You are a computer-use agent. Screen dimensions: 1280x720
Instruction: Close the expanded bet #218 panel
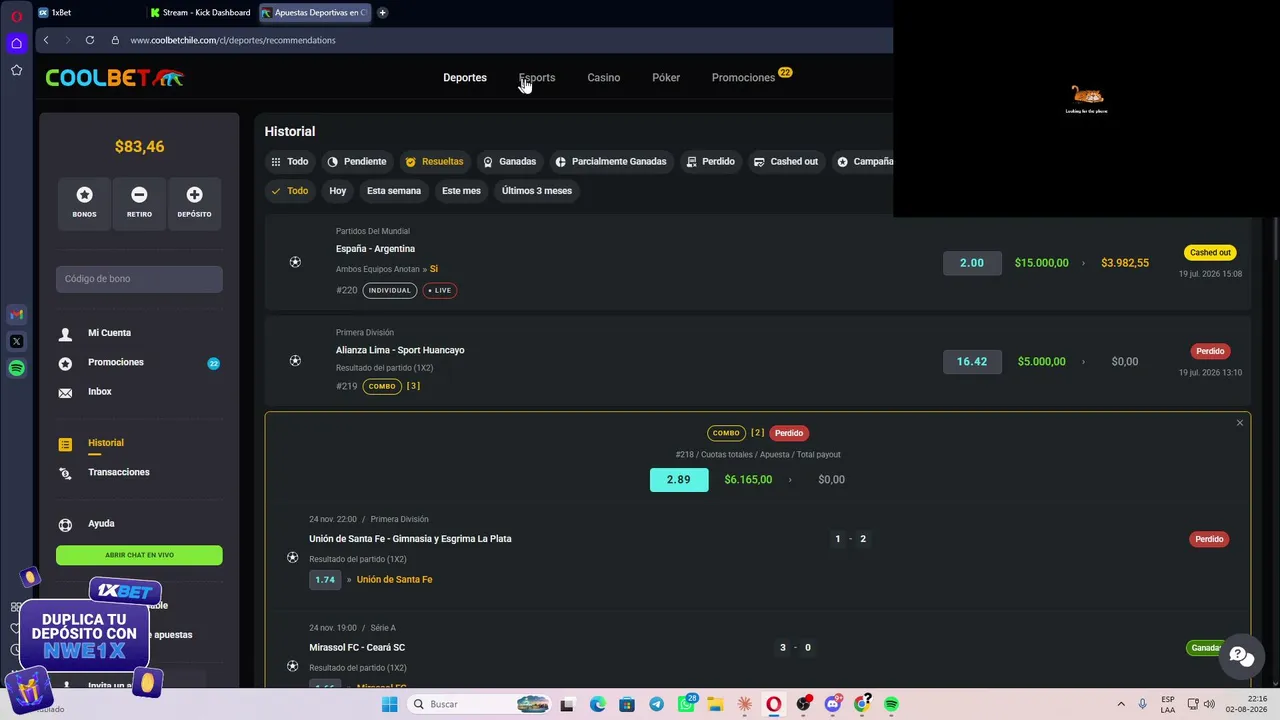coord(1239,423)
